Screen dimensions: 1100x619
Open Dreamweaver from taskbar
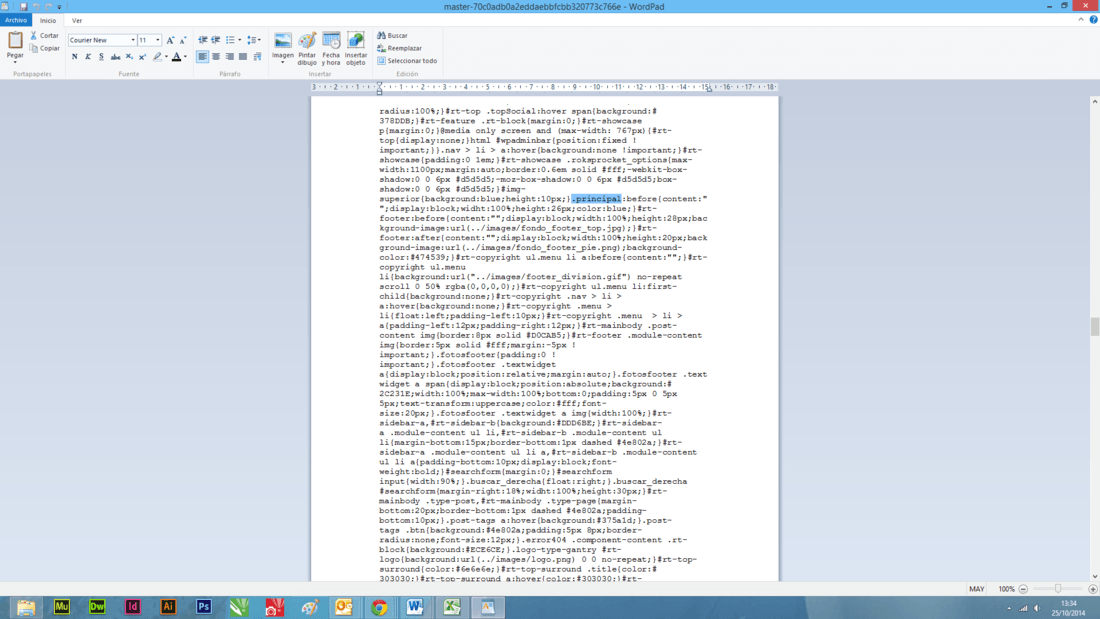[97, 607]
